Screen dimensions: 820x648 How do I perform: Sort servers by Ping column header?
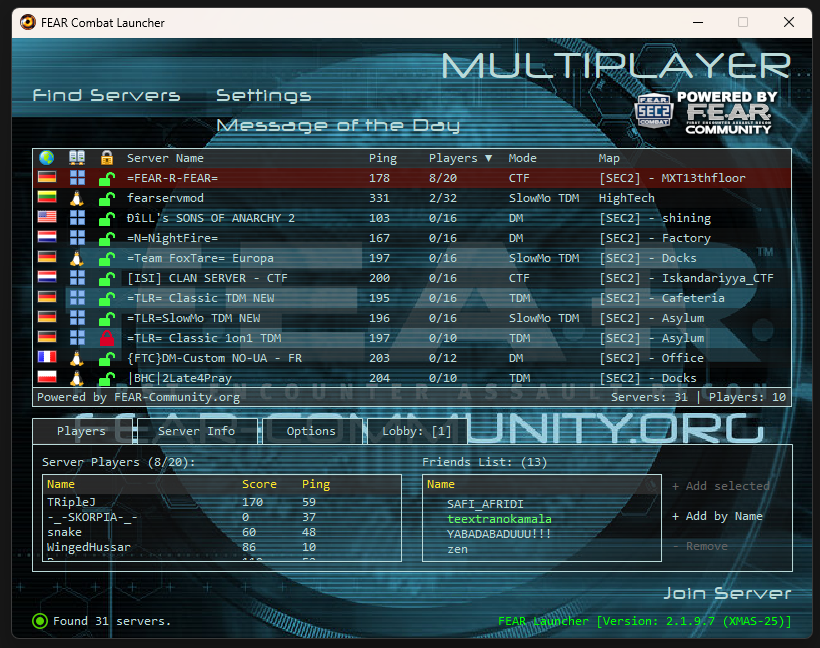click(383, 158)
